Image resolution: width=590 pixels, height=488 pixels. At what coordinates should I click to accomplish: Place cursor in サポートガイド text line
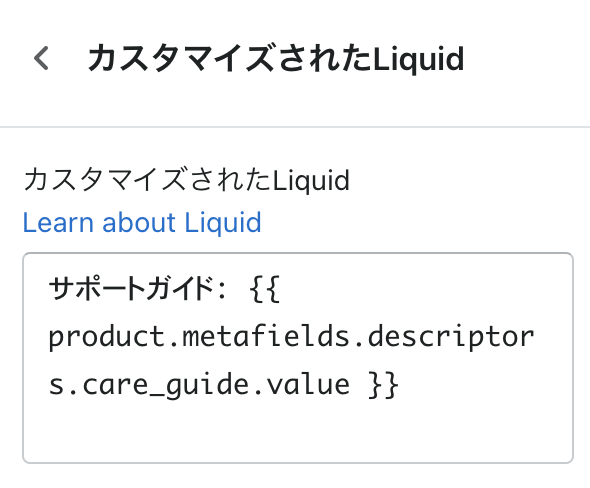pos(164,289)
